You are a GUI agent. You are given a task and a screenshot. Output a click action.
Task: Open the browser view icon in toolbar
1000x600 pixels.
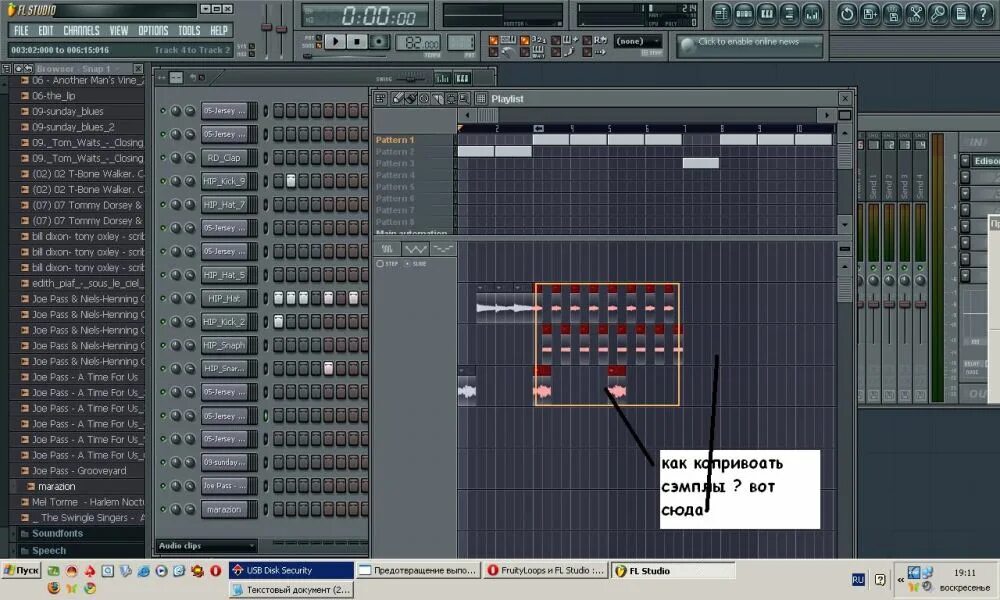pyautogui.click(x=790, y=14)
